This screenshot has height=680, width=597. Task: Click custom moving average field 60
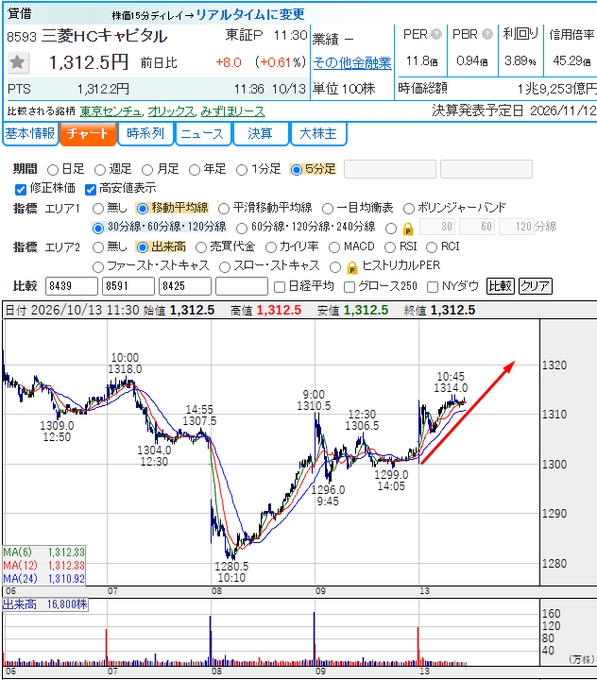tap(477, 227)
